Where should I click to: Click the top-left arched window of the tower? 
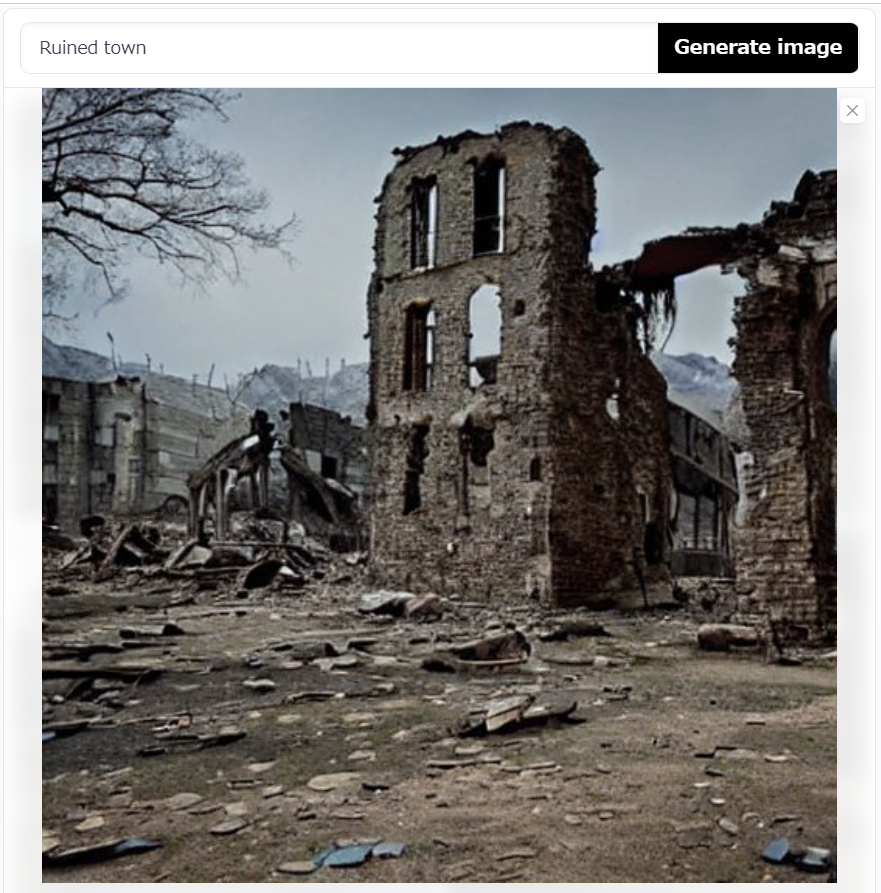(423, 222)
